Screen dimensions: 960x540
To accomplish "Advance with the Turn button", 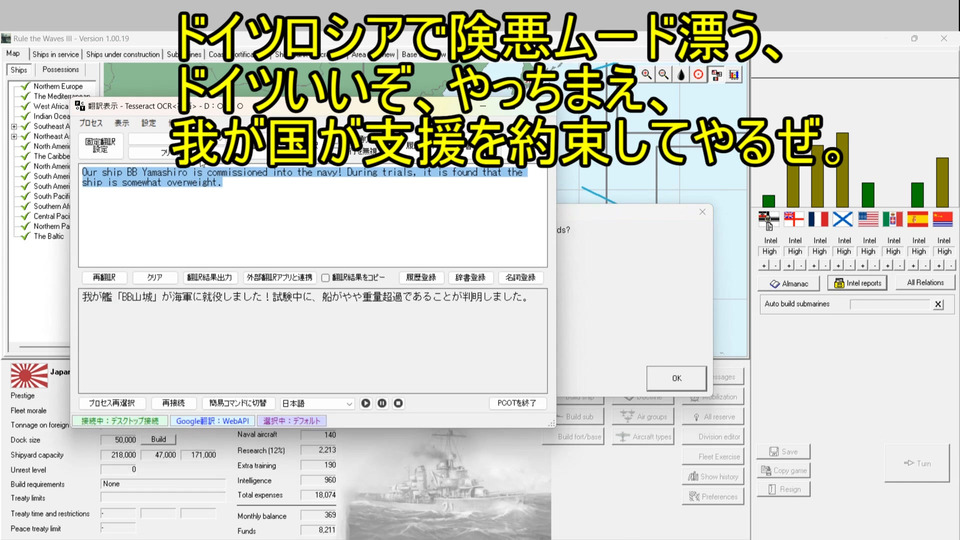I will [917, 463].
